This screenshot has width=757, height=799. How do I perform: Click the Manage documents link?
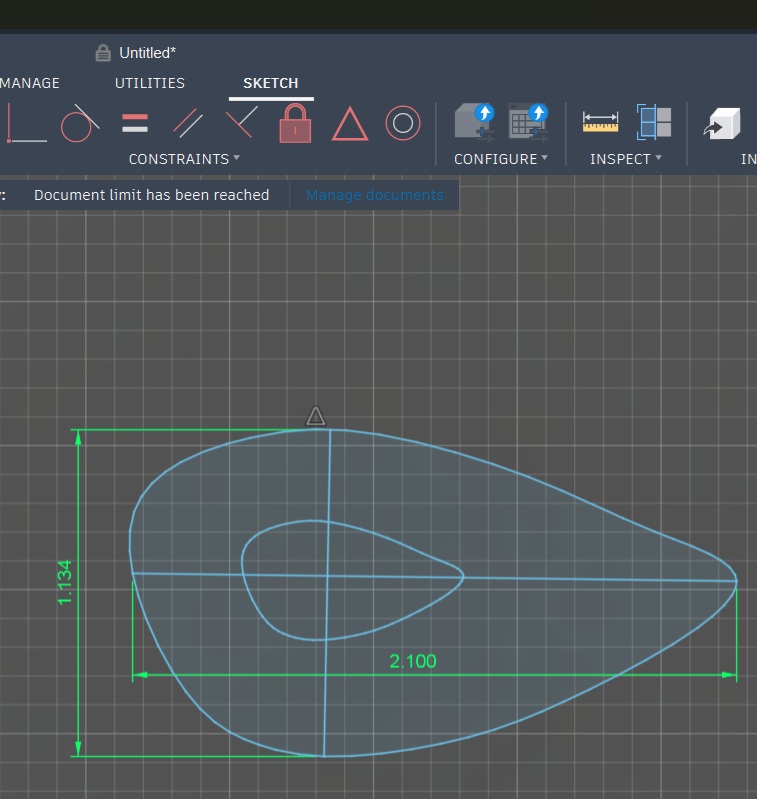(374, 195)
